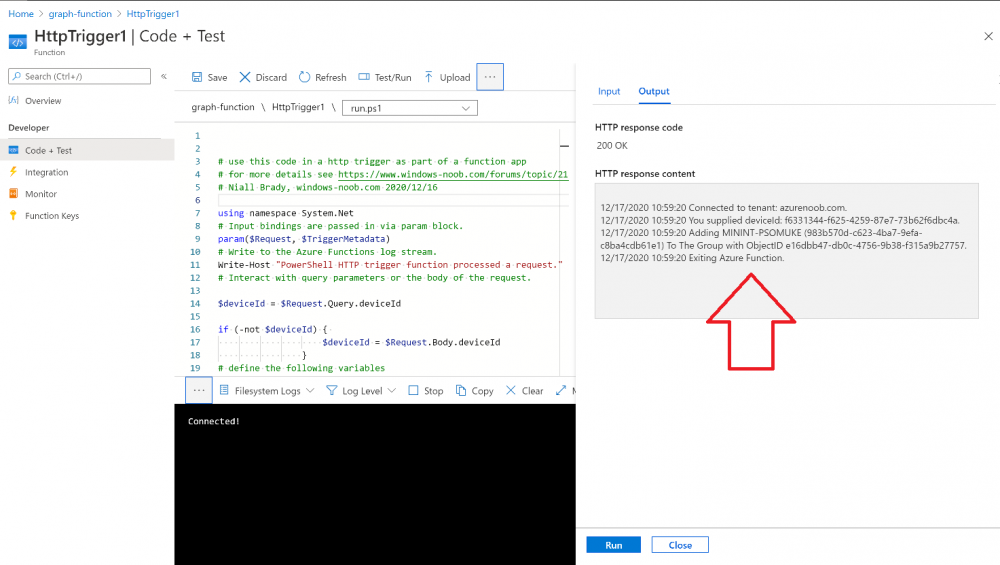The height and width of the screenshot is (565, 1000).
Task: Click the Overview function icon
Action: click(x=13, y=100)
